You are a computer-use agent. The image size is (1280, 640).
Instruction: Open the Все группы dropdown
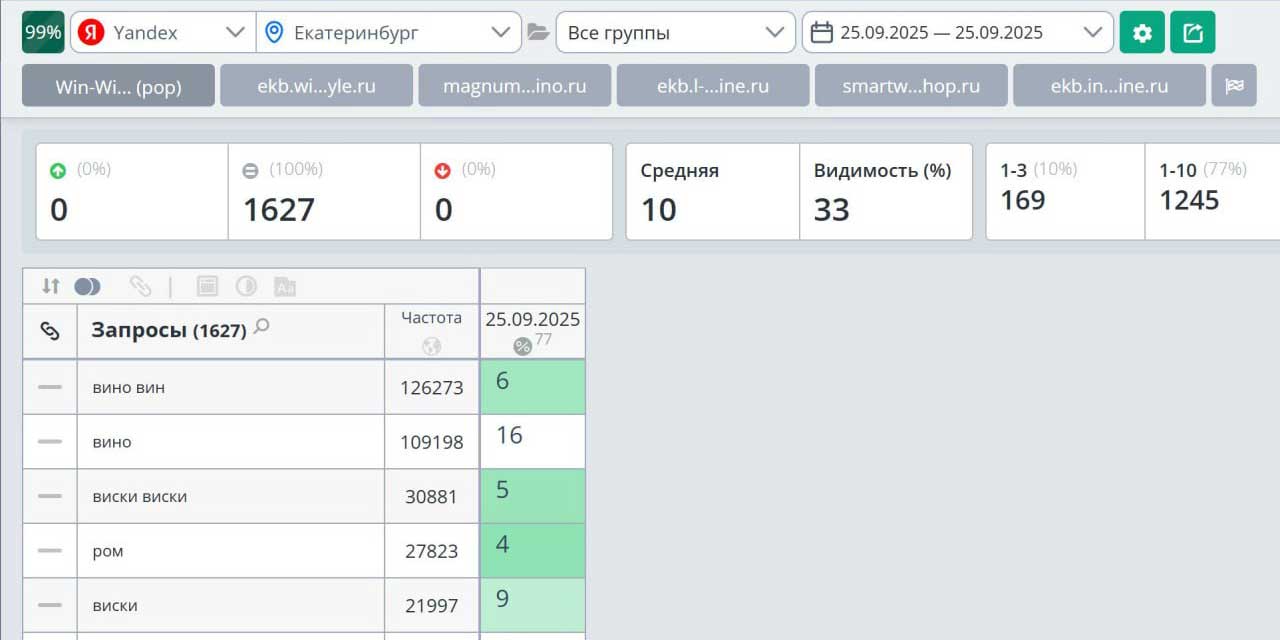(675, 33)
